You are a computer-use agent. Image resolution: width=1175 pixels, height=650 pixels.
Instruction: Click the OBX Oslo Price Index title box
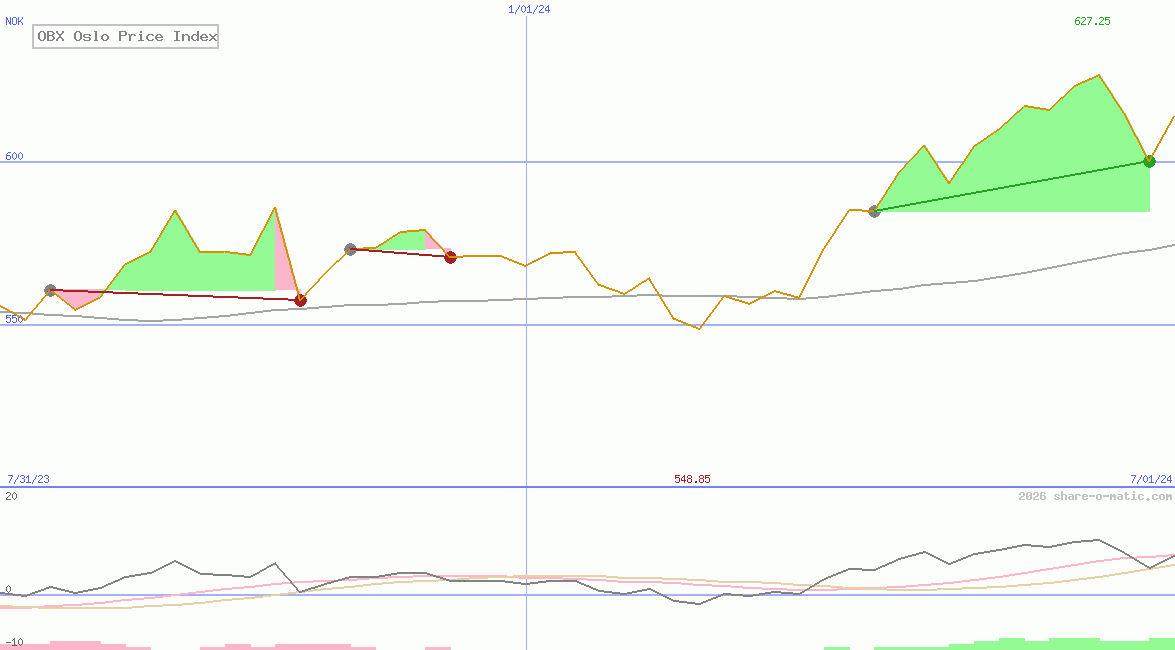tap(125, 36)
